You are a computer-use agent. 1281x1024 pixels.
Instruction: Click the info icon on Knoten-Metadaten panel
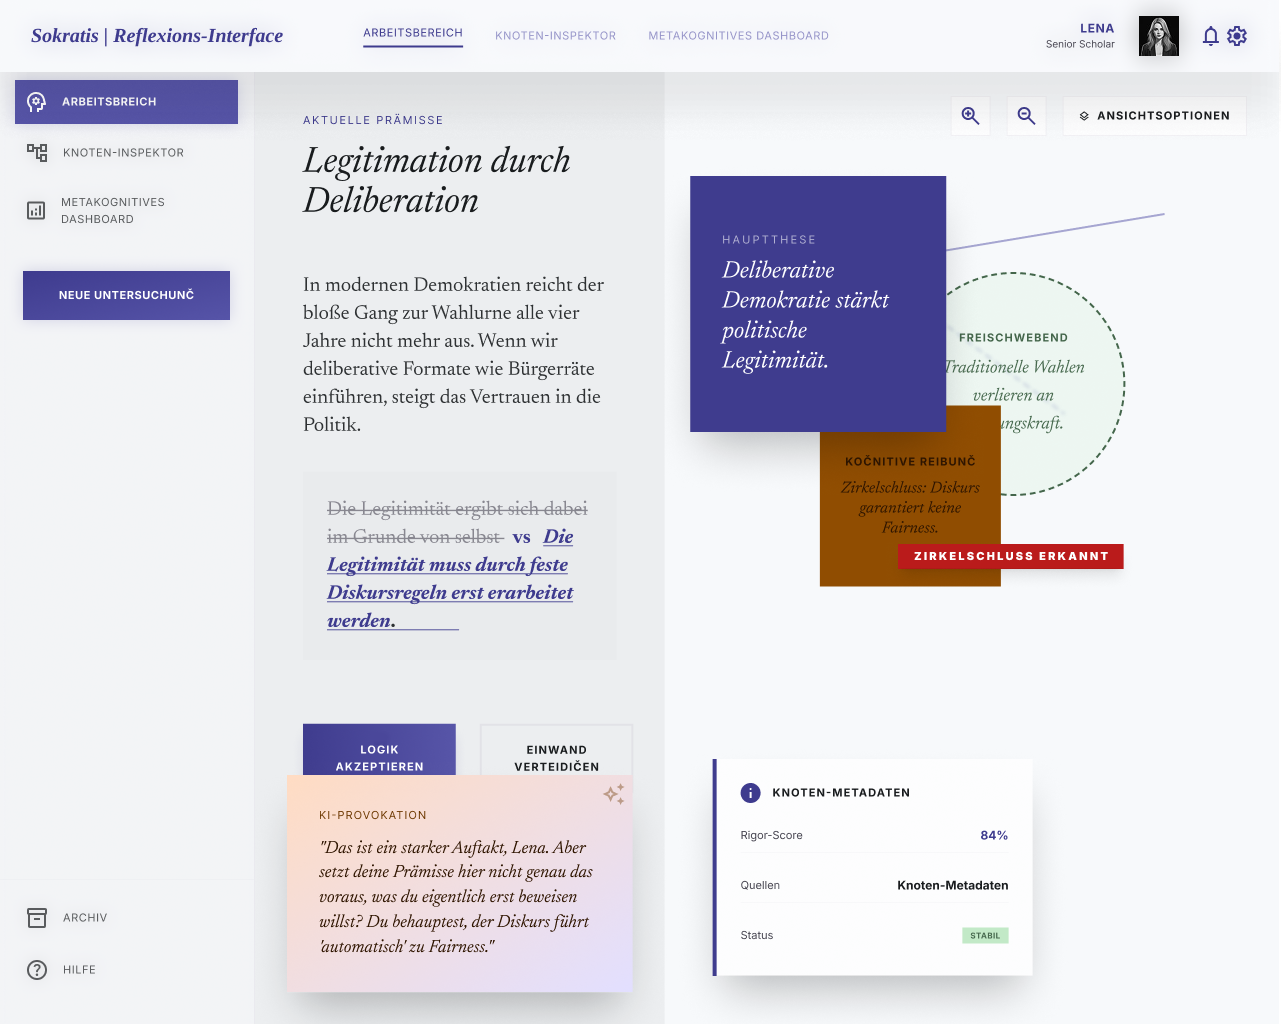click(x=751, y=792)
